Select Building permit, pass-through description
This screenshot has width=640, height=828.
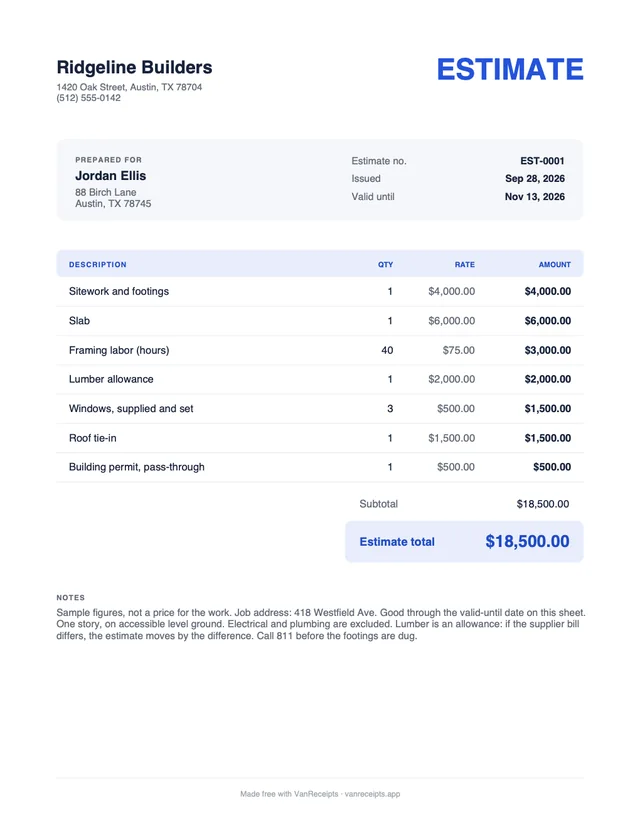point(136,467)
